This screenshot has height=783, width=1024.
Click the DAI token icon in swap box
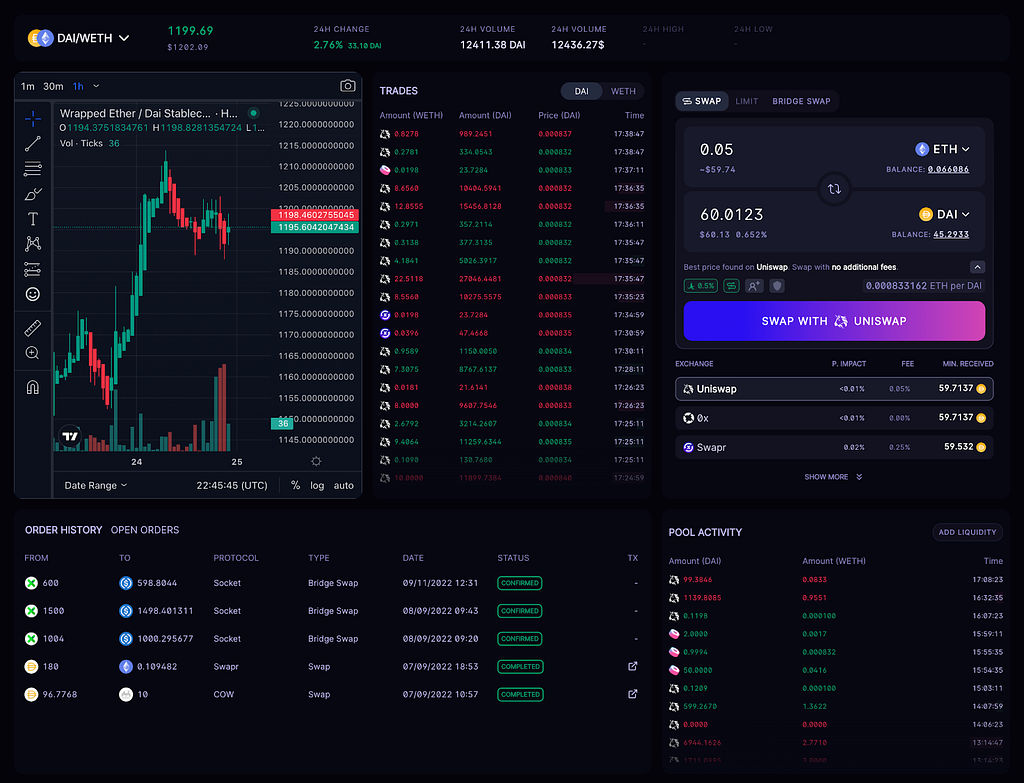[x=925, y=214]
